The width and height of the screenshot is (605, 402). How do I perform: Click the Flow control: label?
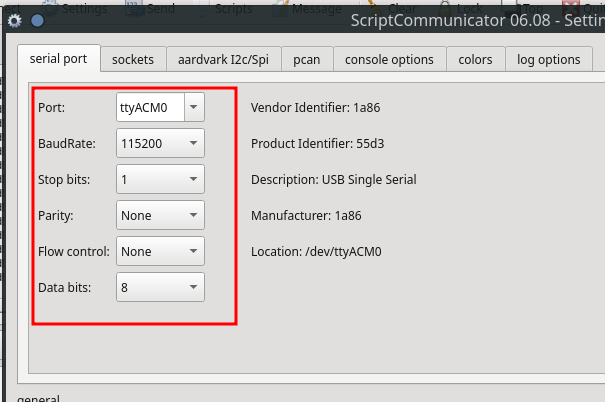(74, 252)
